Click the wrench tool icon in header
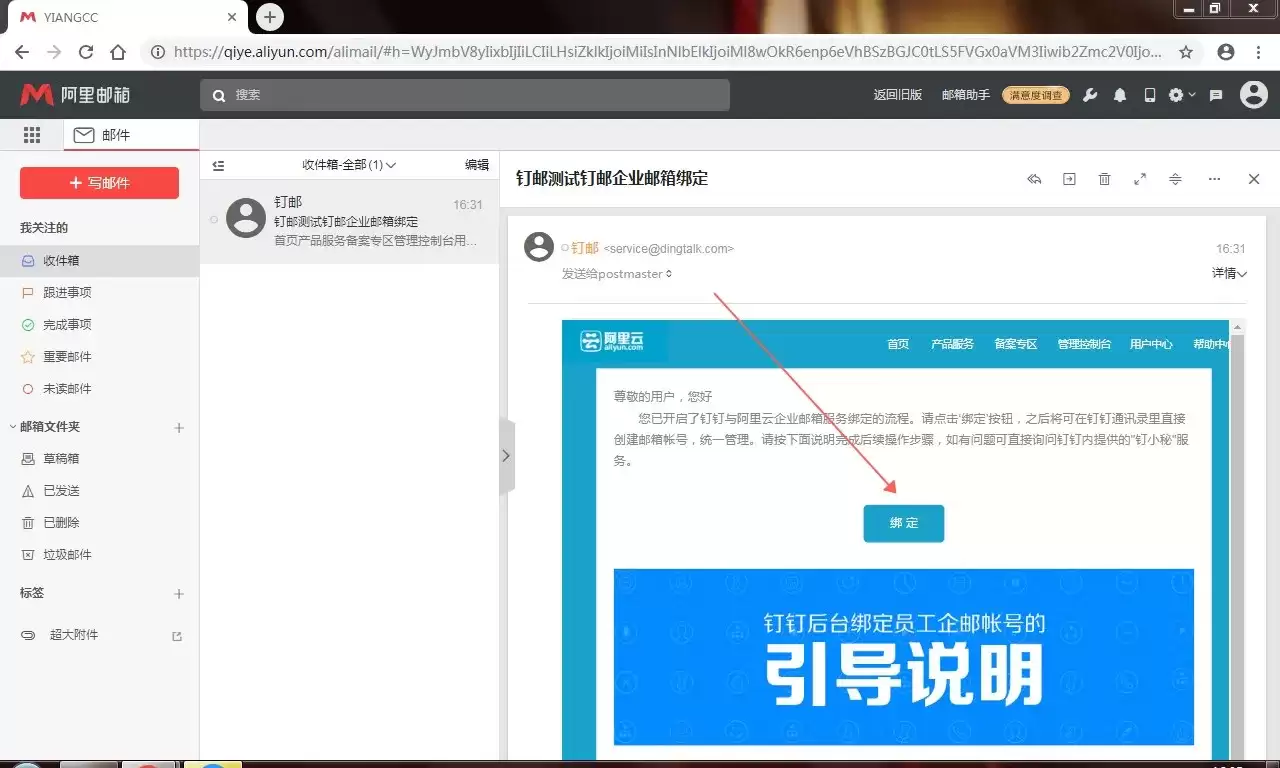Viewport: 1280px width, 768px height. pyautogui.click(x=1090, y=95)
